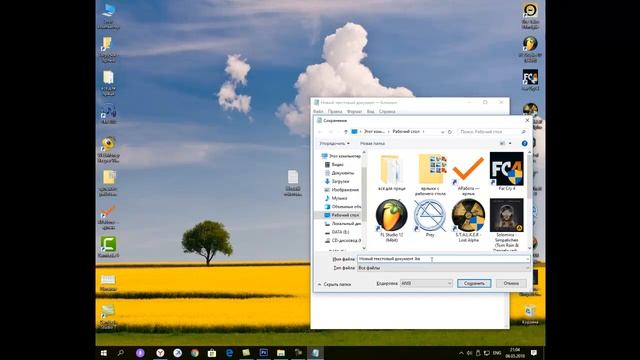Click the volume icon in system tray
This screenshot has width=640, height=360.
point(469,353)
